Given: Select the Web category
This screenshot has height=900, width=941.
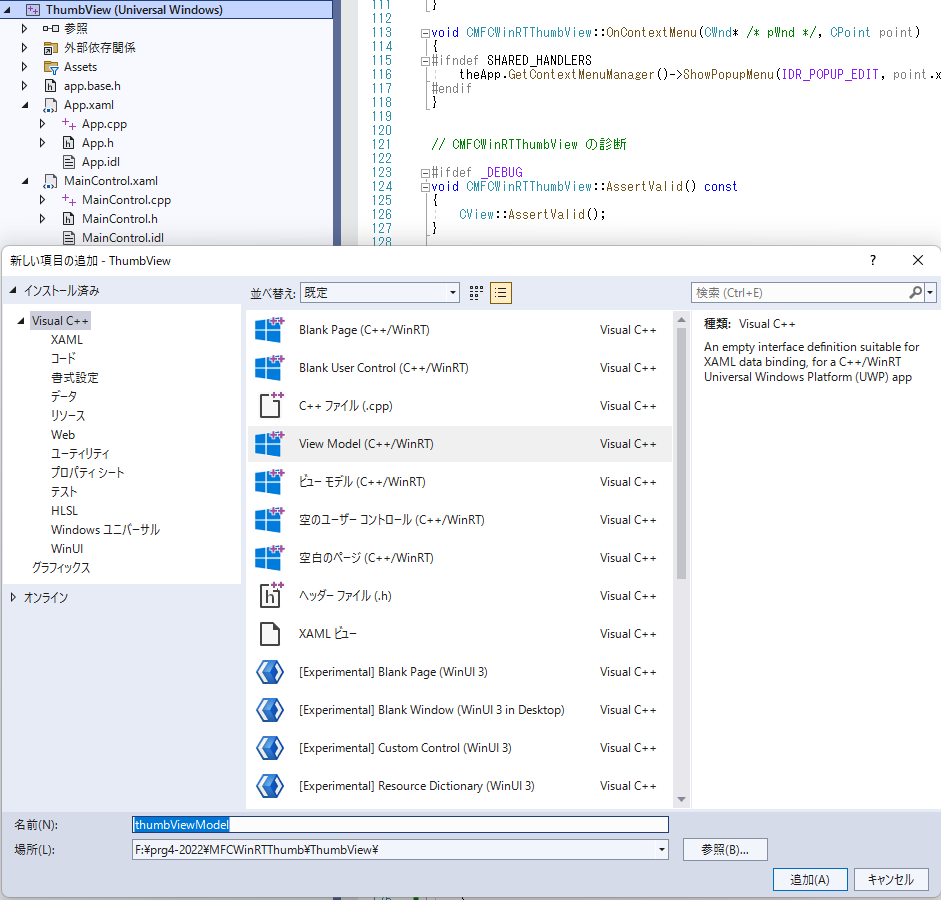Looking at the screenshot, I should pos(63,434).
